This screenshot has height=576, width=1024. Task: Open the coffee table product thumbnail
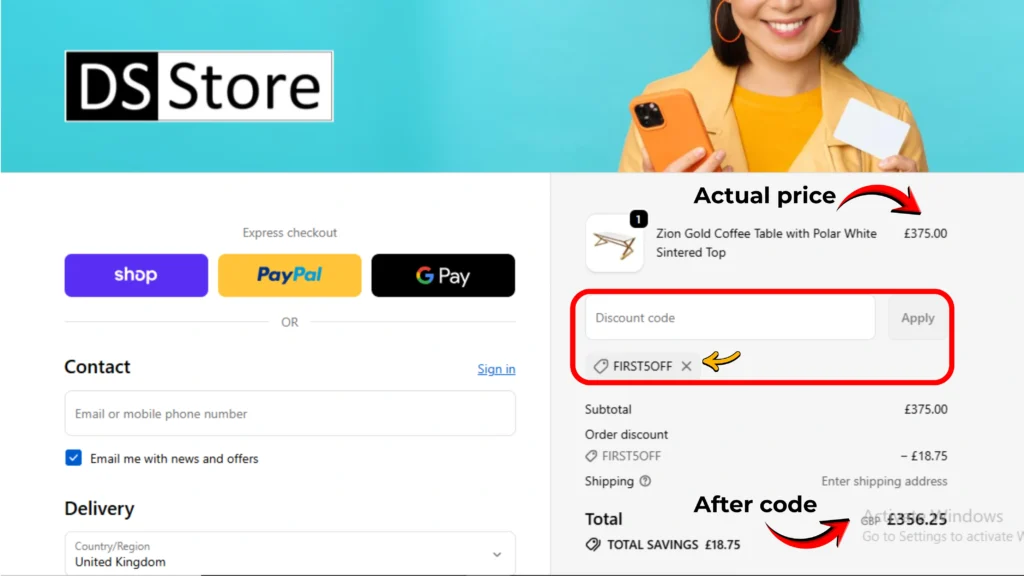coord(615,244)
